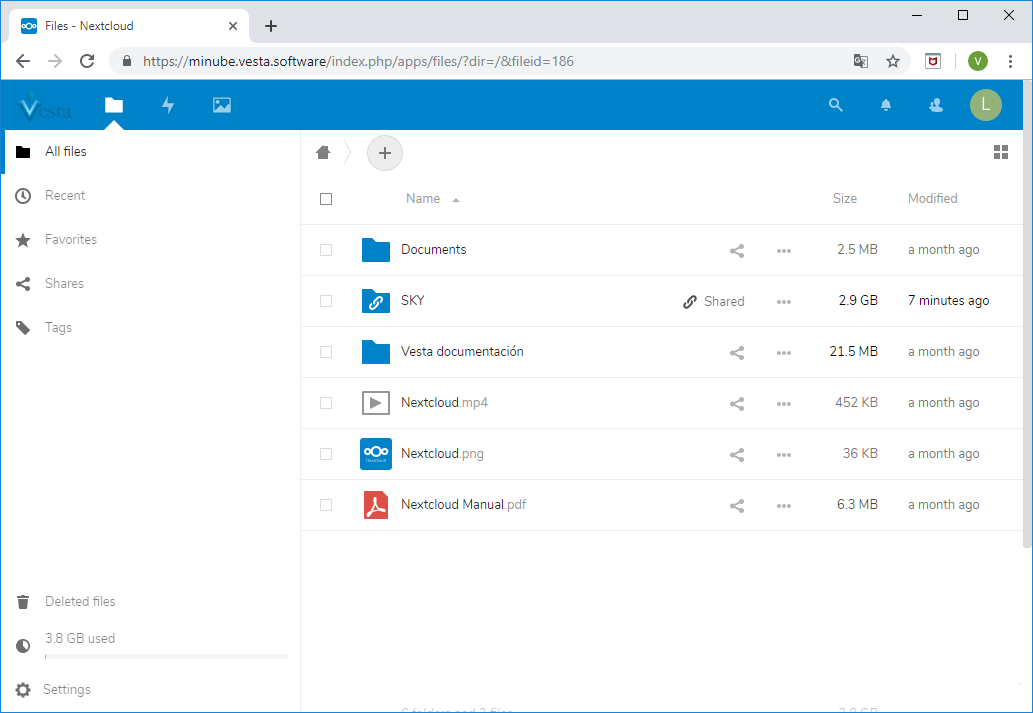The height and width of the screenshot is (713, 1033).
Task: Select Favorites in the sidebar
Action: click(71, 240)
